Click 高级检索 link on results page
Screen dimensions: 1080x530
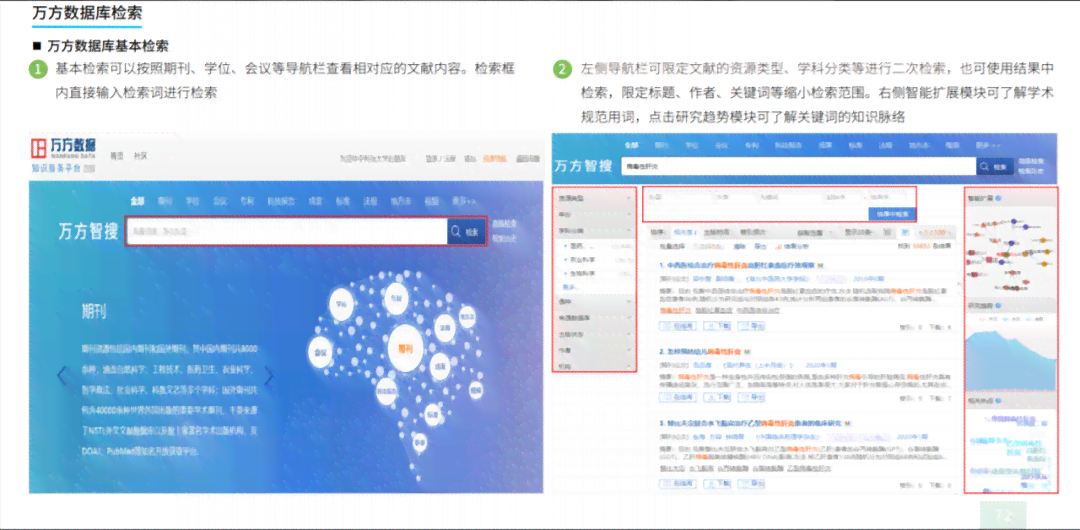(1030, 160)
